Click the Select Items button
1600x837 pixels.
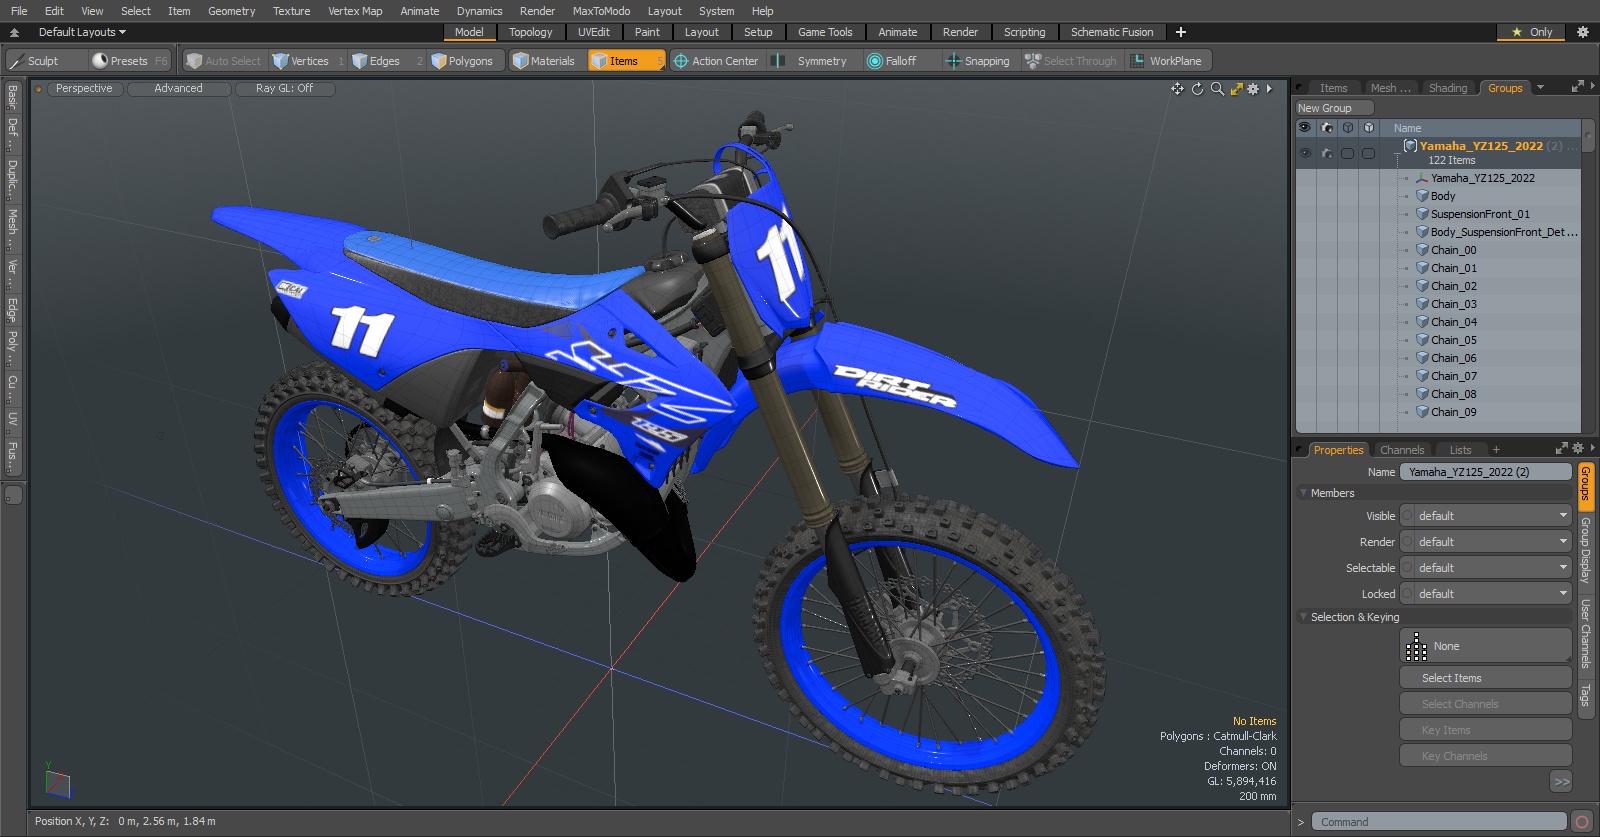1486,678
